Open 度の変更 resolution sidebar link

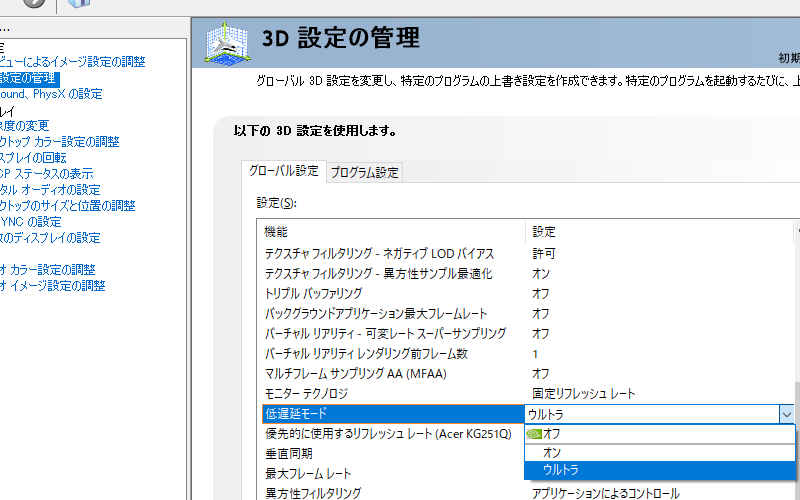pos(24,126)
